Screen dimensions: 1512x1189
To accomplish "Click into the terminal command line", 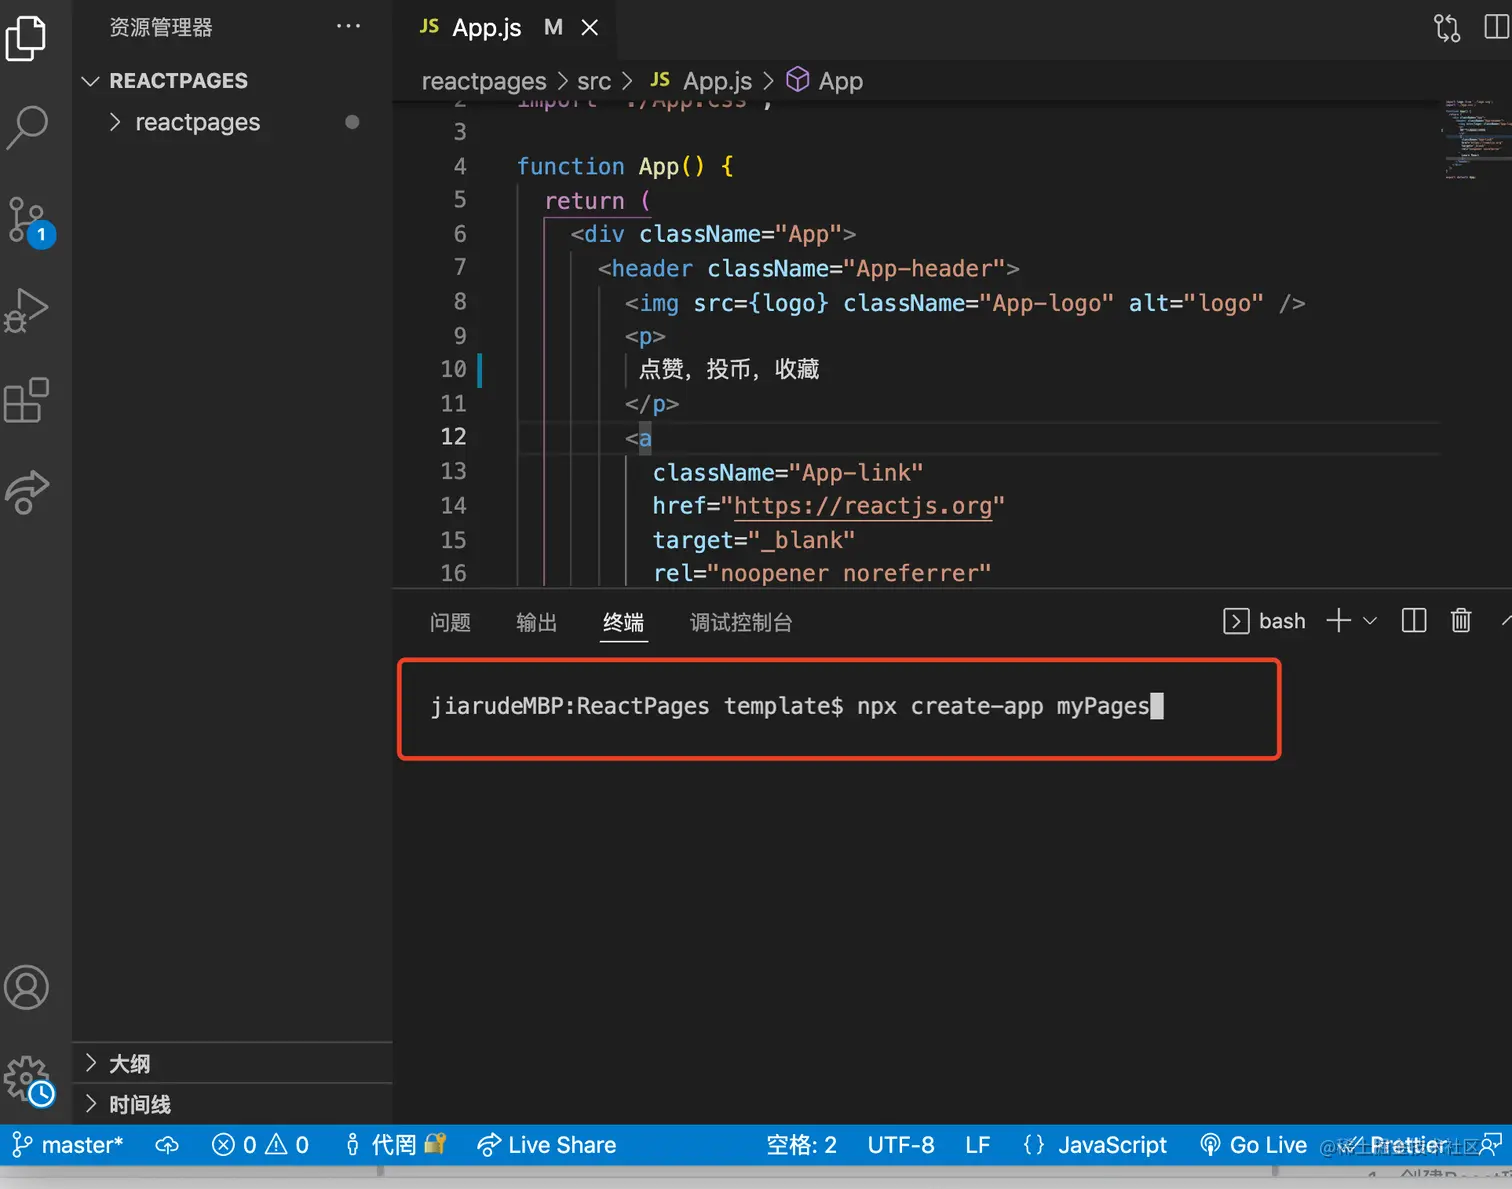I will [798, 706].
